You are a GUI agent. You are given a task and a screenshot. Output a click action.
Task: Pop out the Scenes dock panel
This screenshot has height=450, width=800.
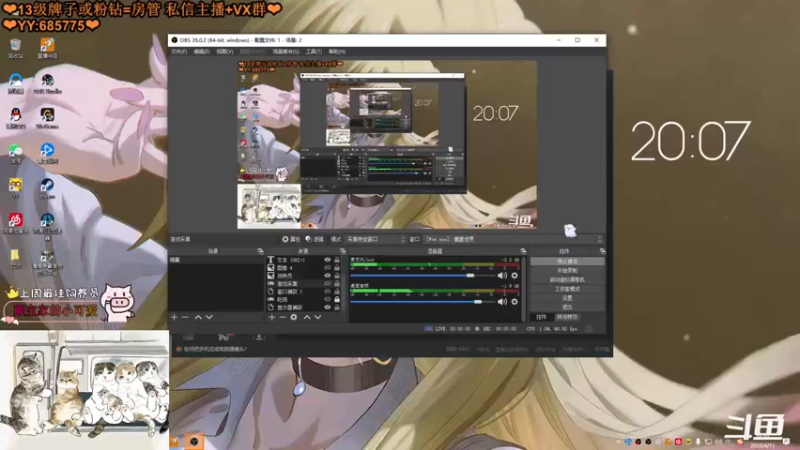pos(260,252)
